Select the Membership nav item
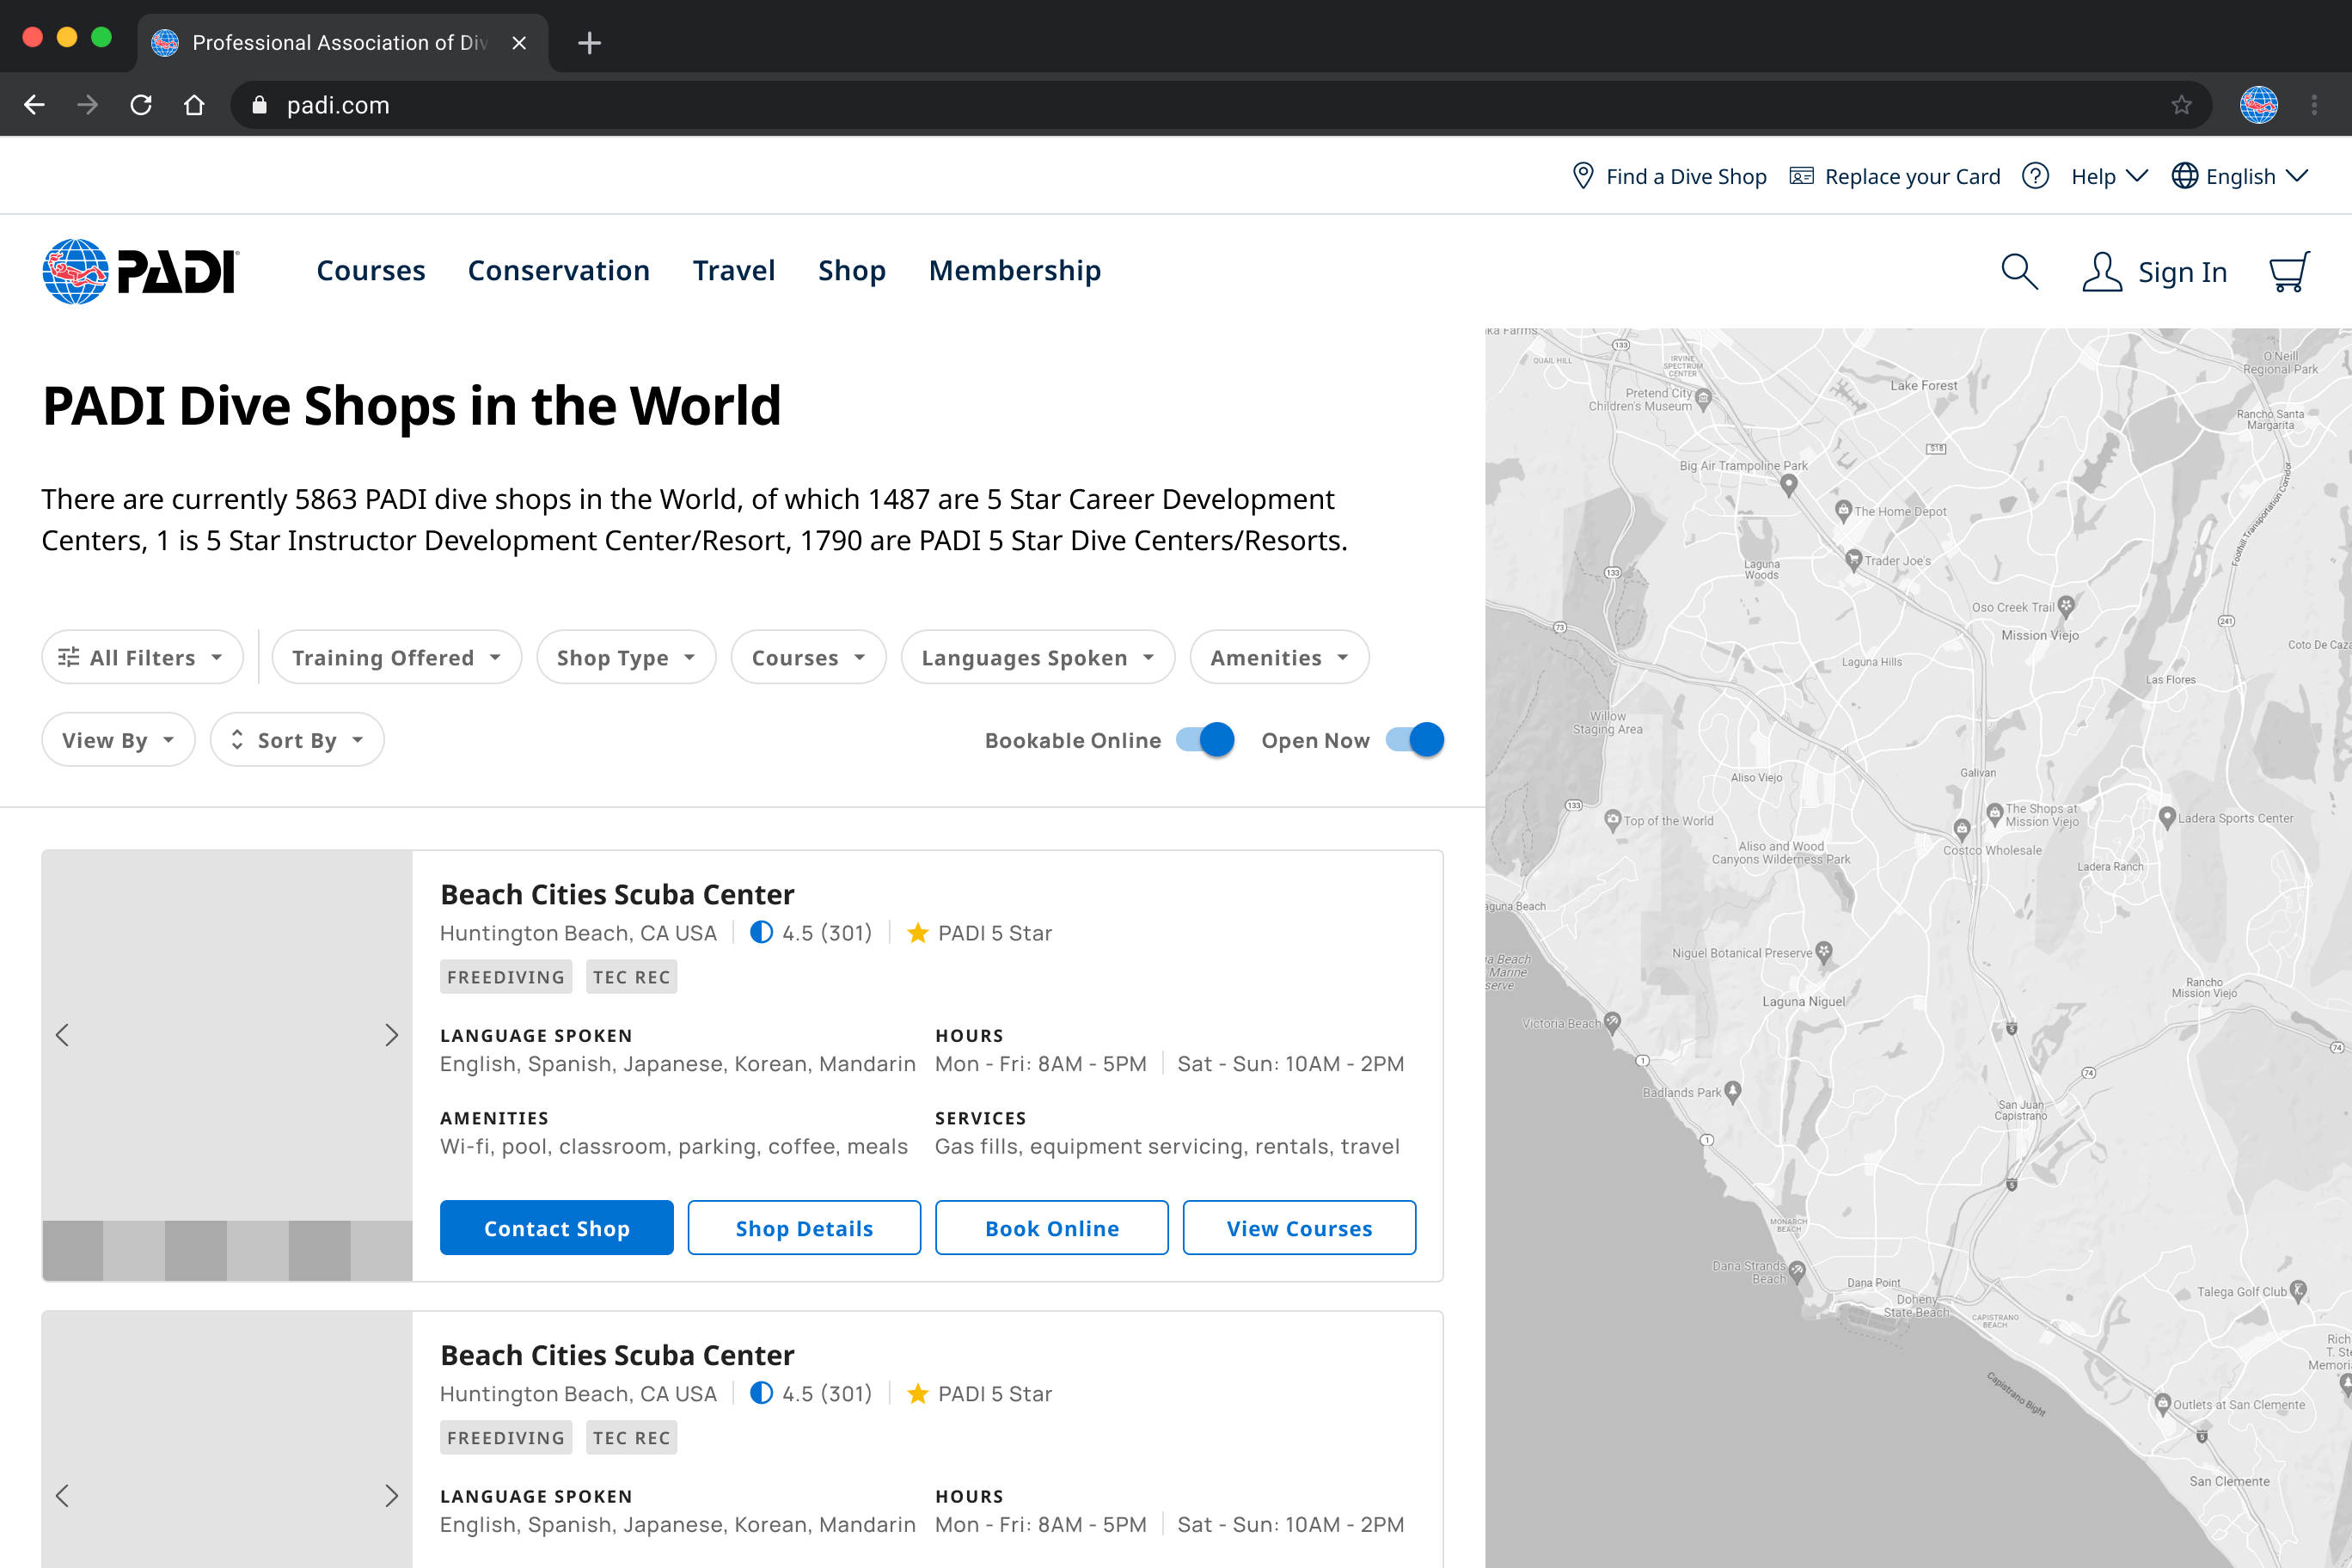2352x1568 pixels. pyautogui.click(x=1014, y=270)
